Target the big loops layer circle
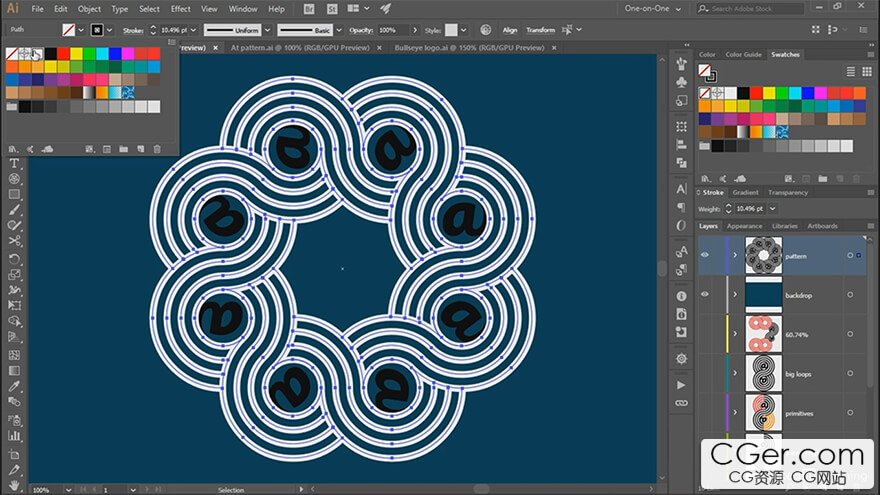This screenshot has width=880, height=495. pyautogui.click(x=850, y=373)
